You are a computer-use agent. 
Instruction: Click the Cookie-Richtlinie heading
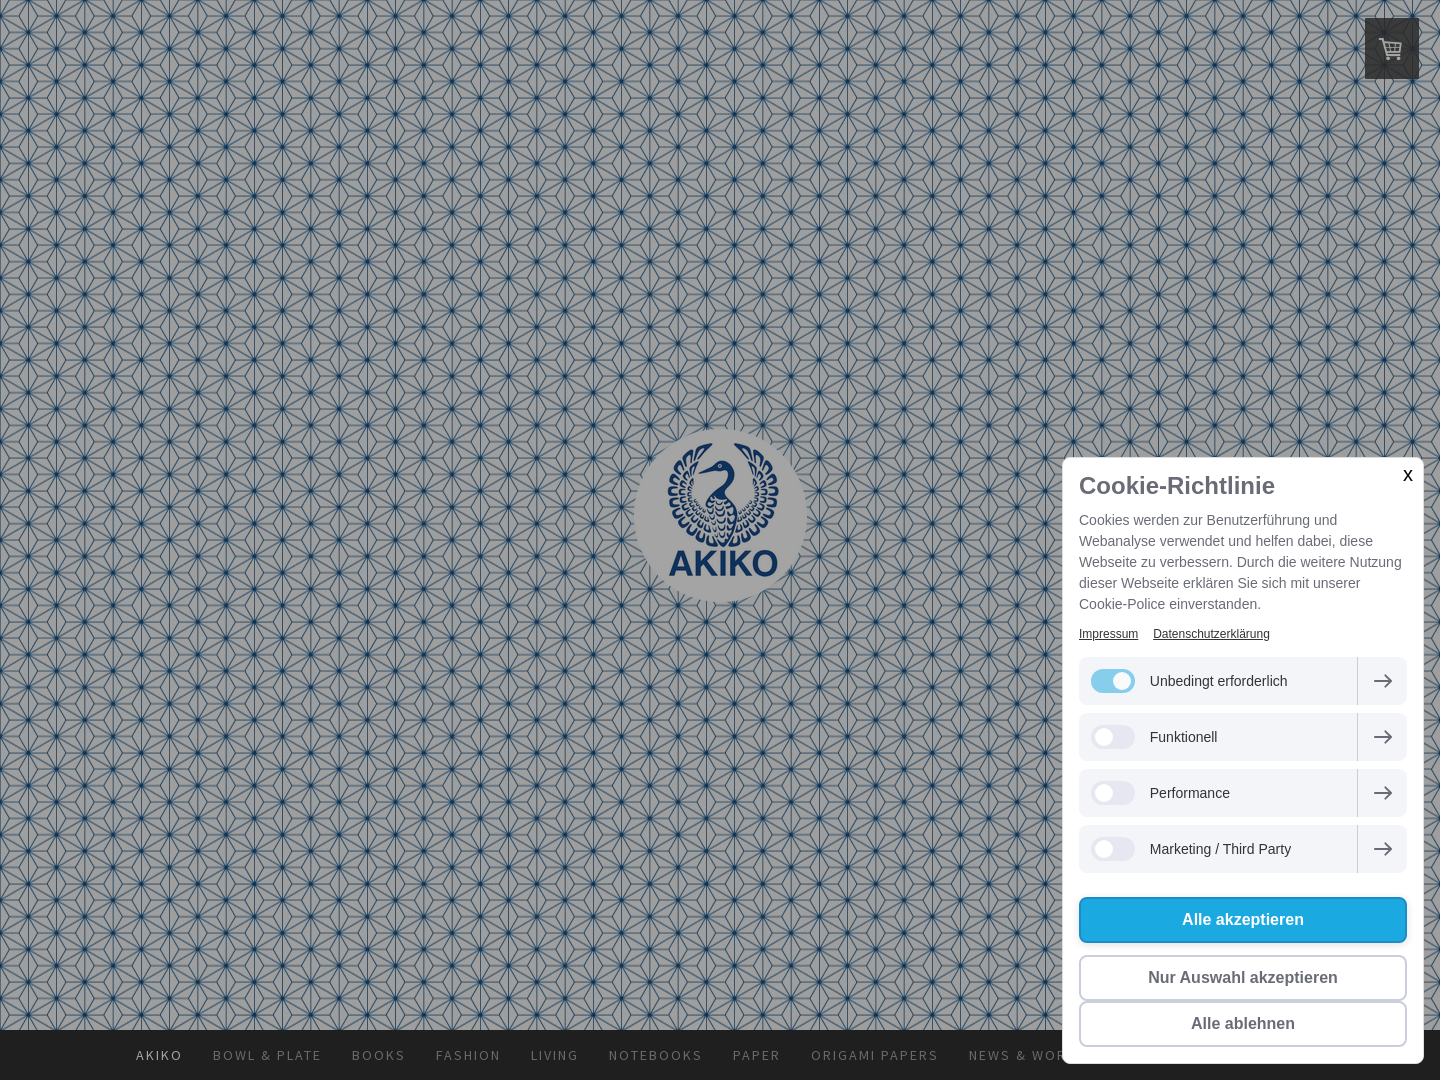coord(1177,486)
